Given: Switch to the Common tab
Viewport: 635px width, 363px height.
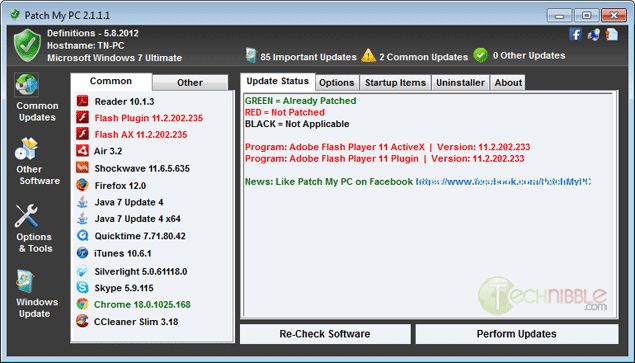Looking at the screenshot, I should coord(111,81).
